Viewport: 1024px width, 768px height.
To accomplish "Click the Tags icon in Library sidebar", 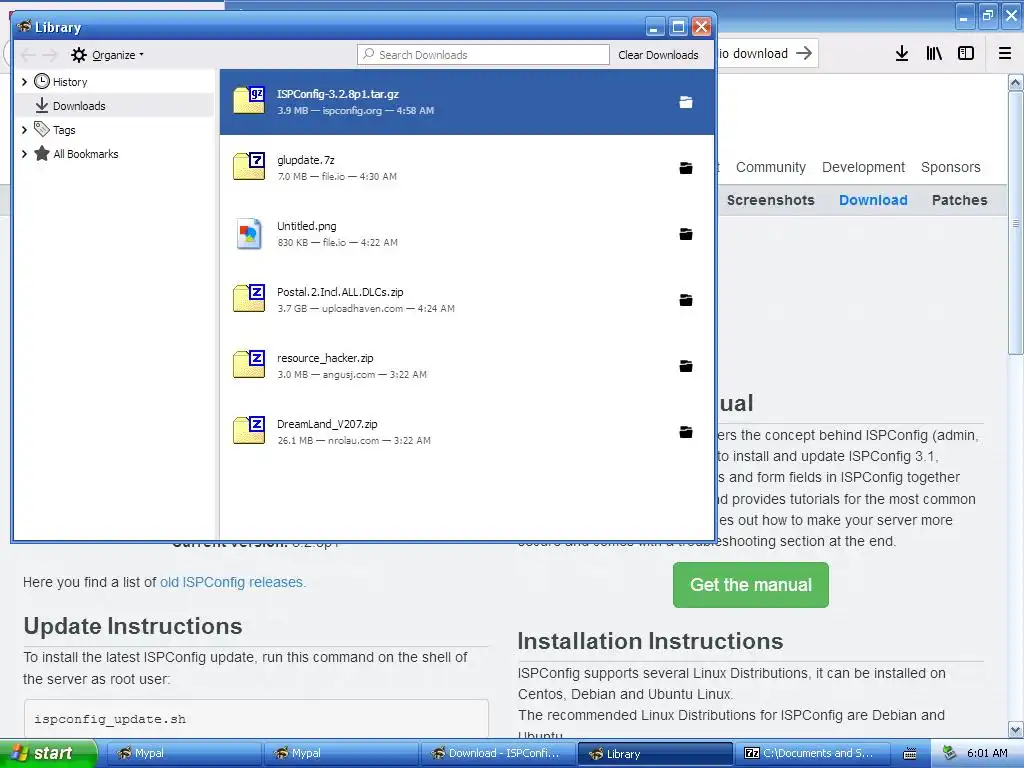I will point(42,129).
